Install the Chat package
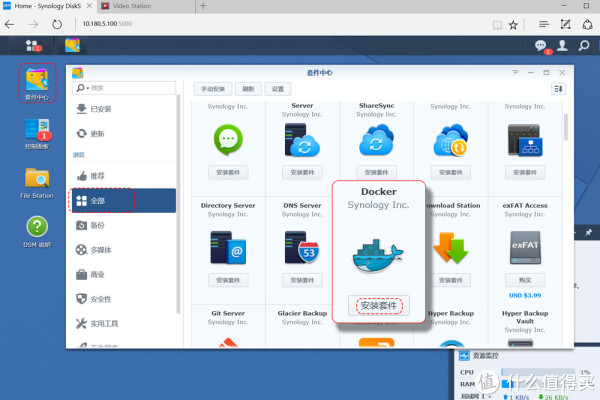This screenshot has width=600, height=400. pos(228,172)
